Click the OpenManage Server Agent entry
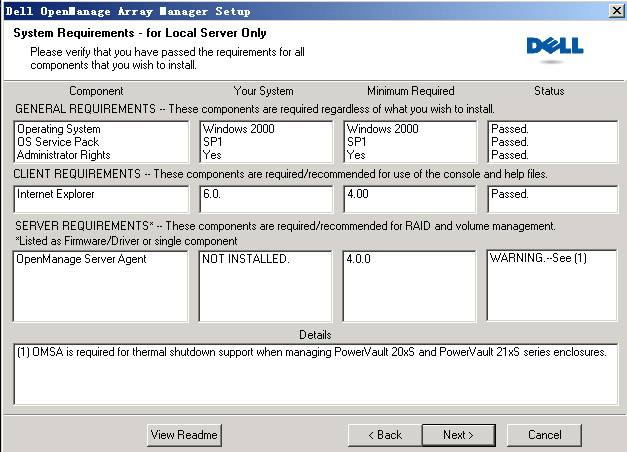The width and height of the screenshot is (627, 452). (81, 259)
